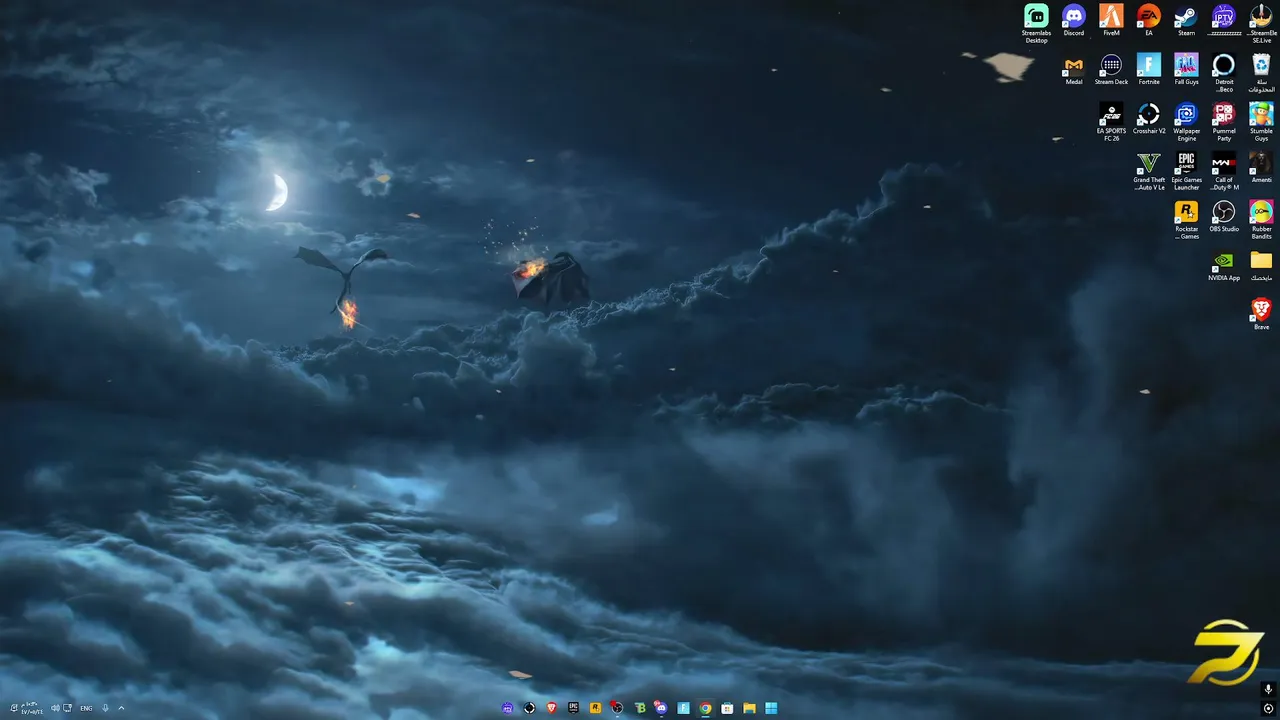Select the Recycle Bin icon

point(1261,73)
